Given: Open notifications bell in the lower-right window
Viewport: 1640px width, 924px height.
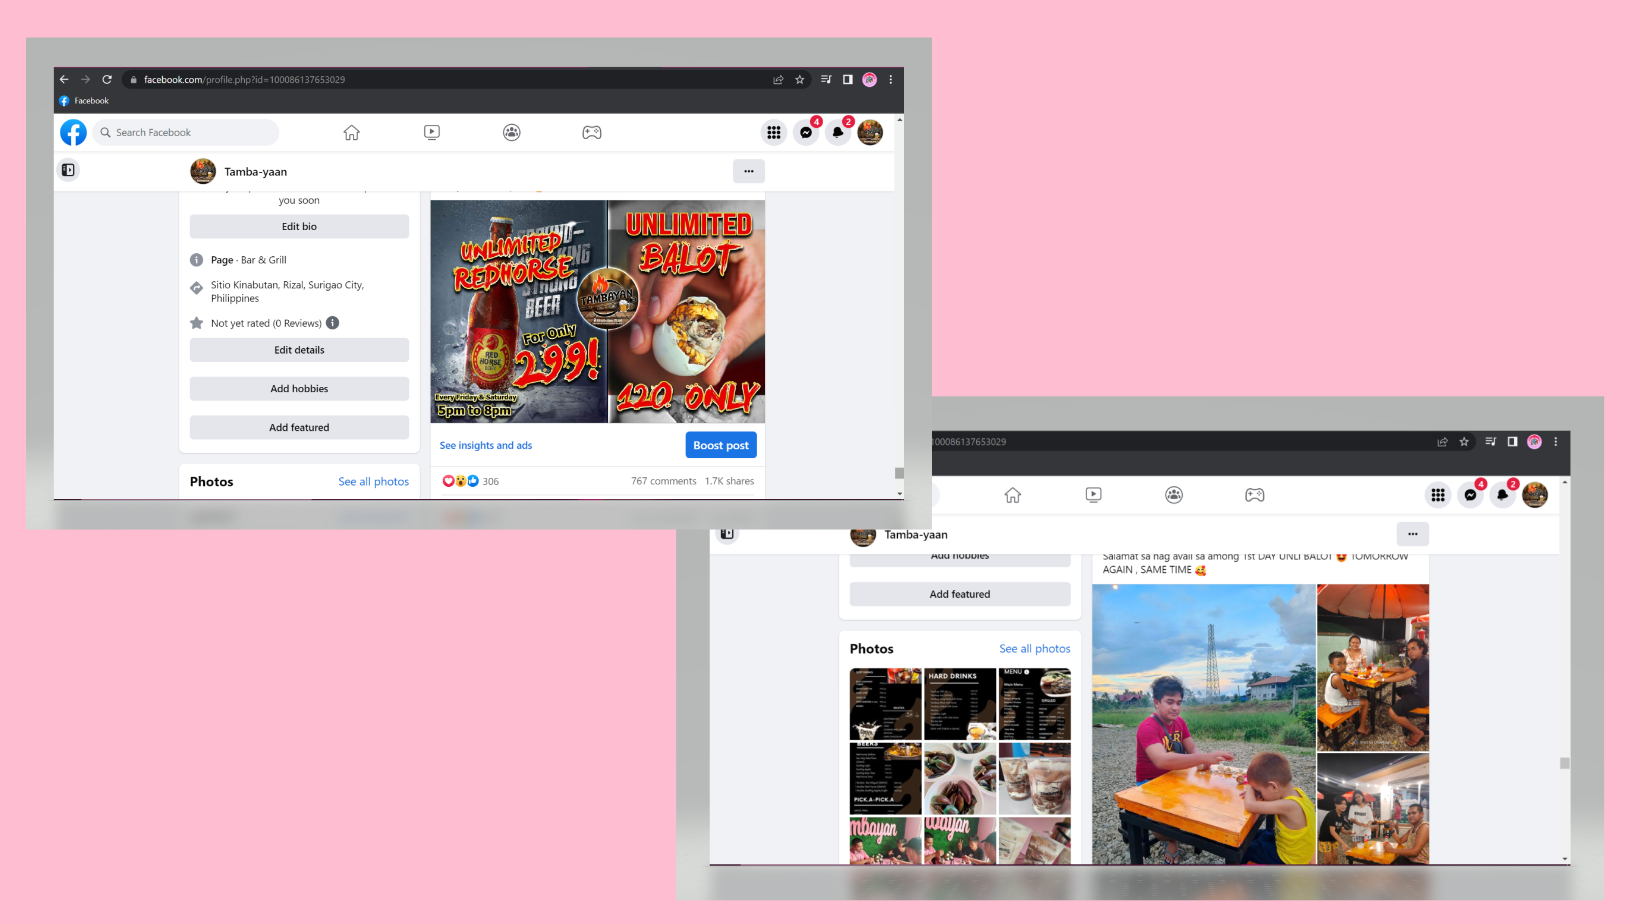Looking at the screenshot, I should pyautogui.click(x=1502, y=495).
